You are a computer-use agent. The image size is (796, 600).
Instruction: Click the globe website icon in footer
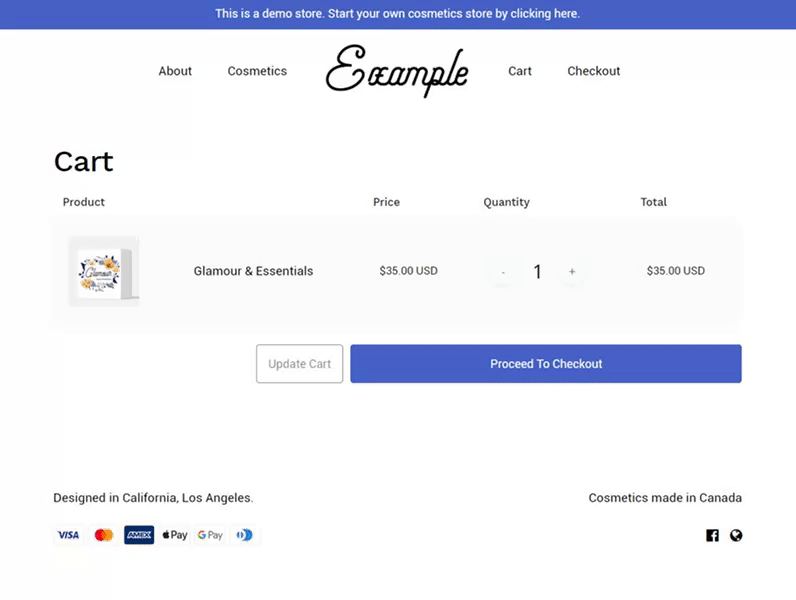coord(736,536)
